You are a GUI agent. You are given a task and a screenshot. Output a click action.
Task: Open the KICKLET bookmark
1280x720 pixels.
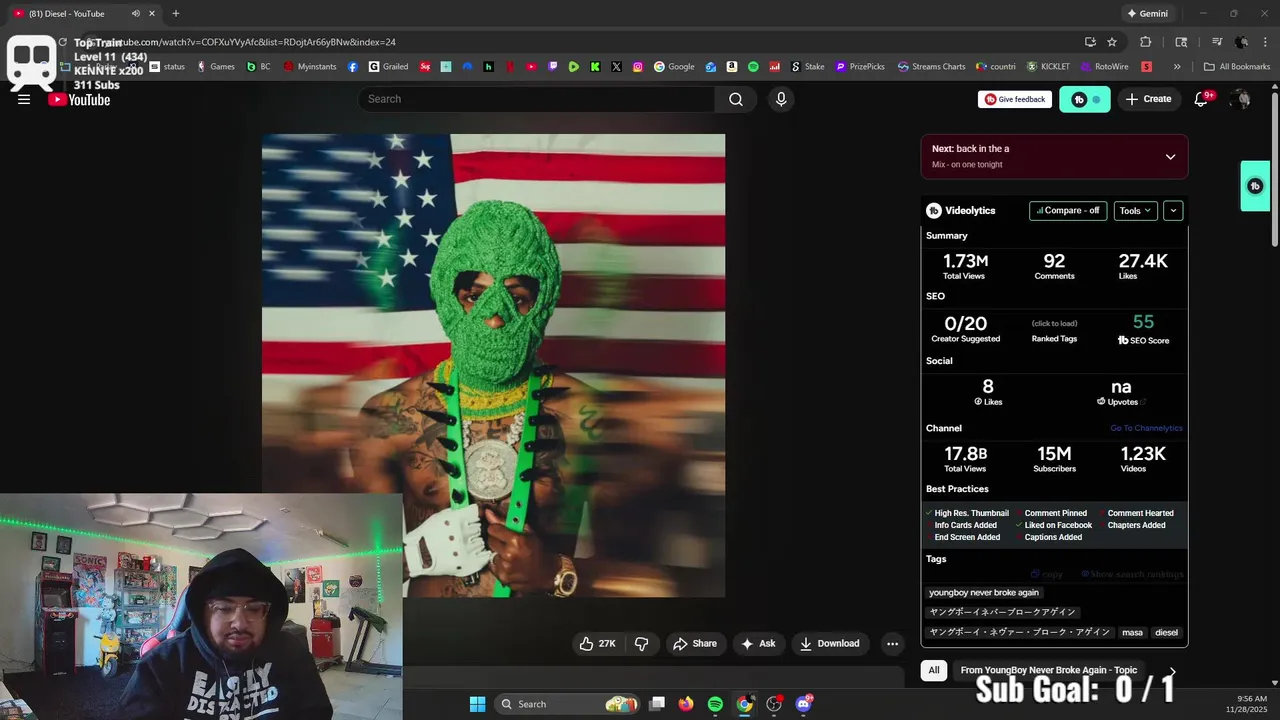[x=1047, y=67]
